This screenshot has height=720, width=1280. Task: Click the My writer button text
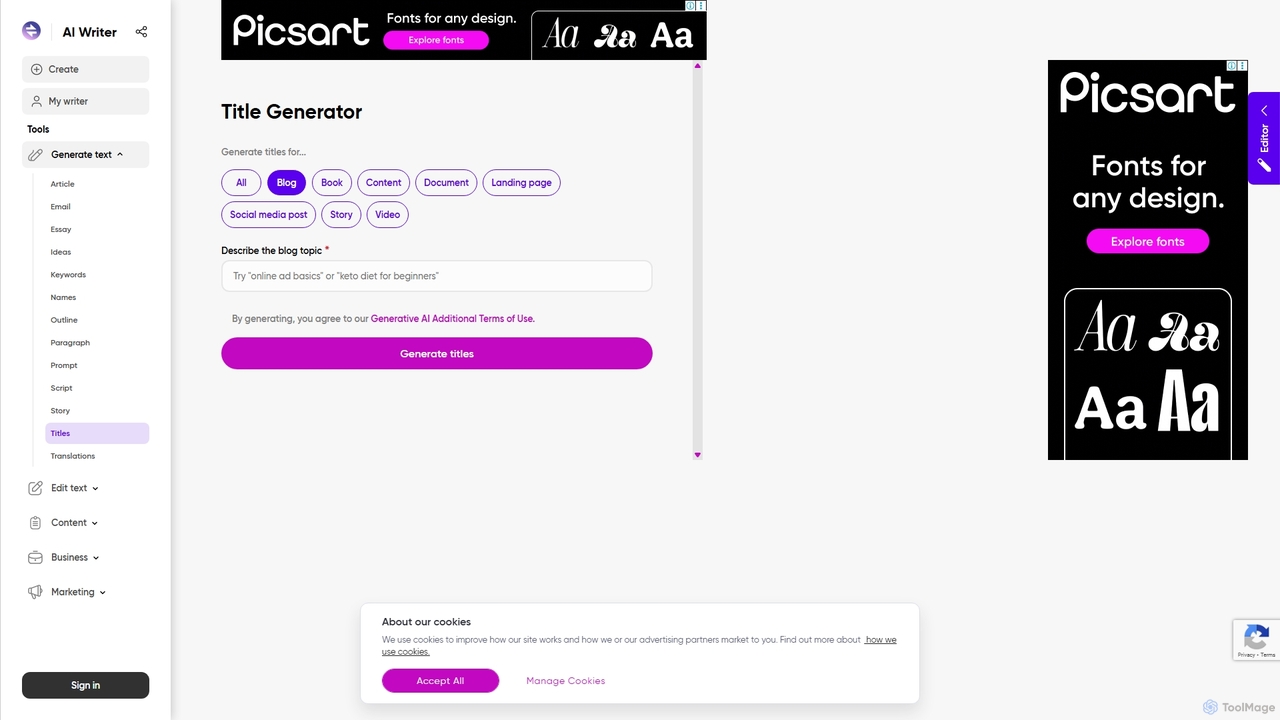(68, 101)
